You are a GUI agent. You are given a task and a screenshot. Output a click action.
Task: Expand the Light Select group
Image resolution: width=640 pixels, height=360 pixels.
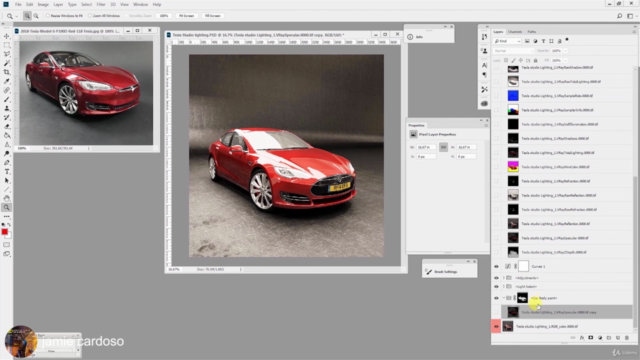504,287
